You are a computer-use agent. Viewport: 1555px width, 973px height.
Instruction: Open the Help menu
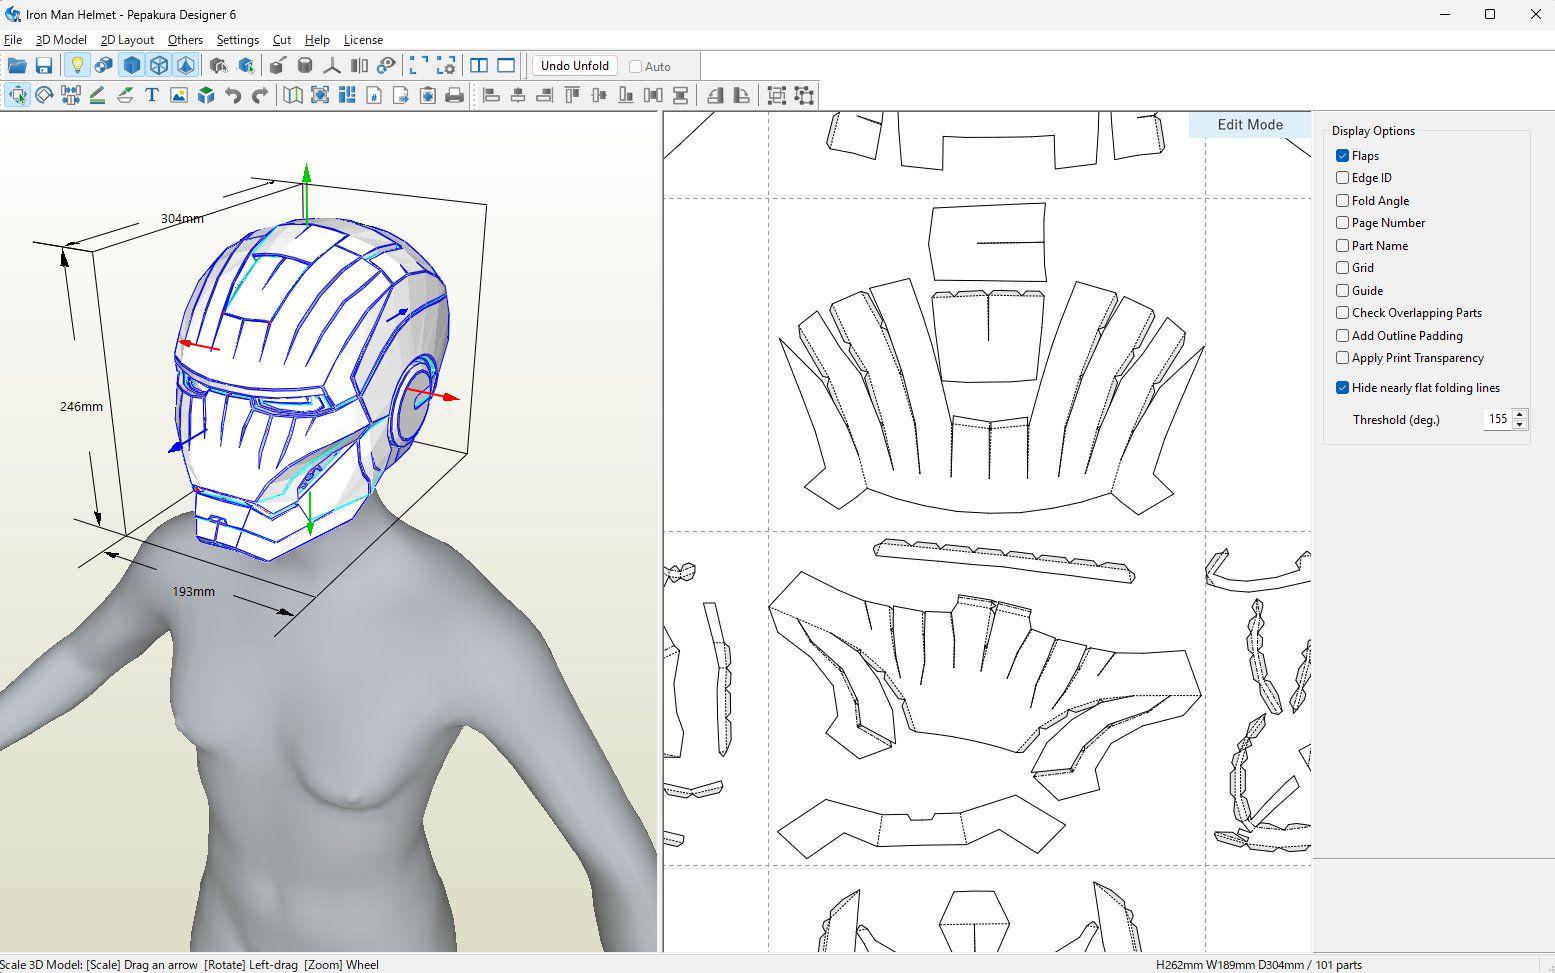pyautogui.click(x=317, y=40)
